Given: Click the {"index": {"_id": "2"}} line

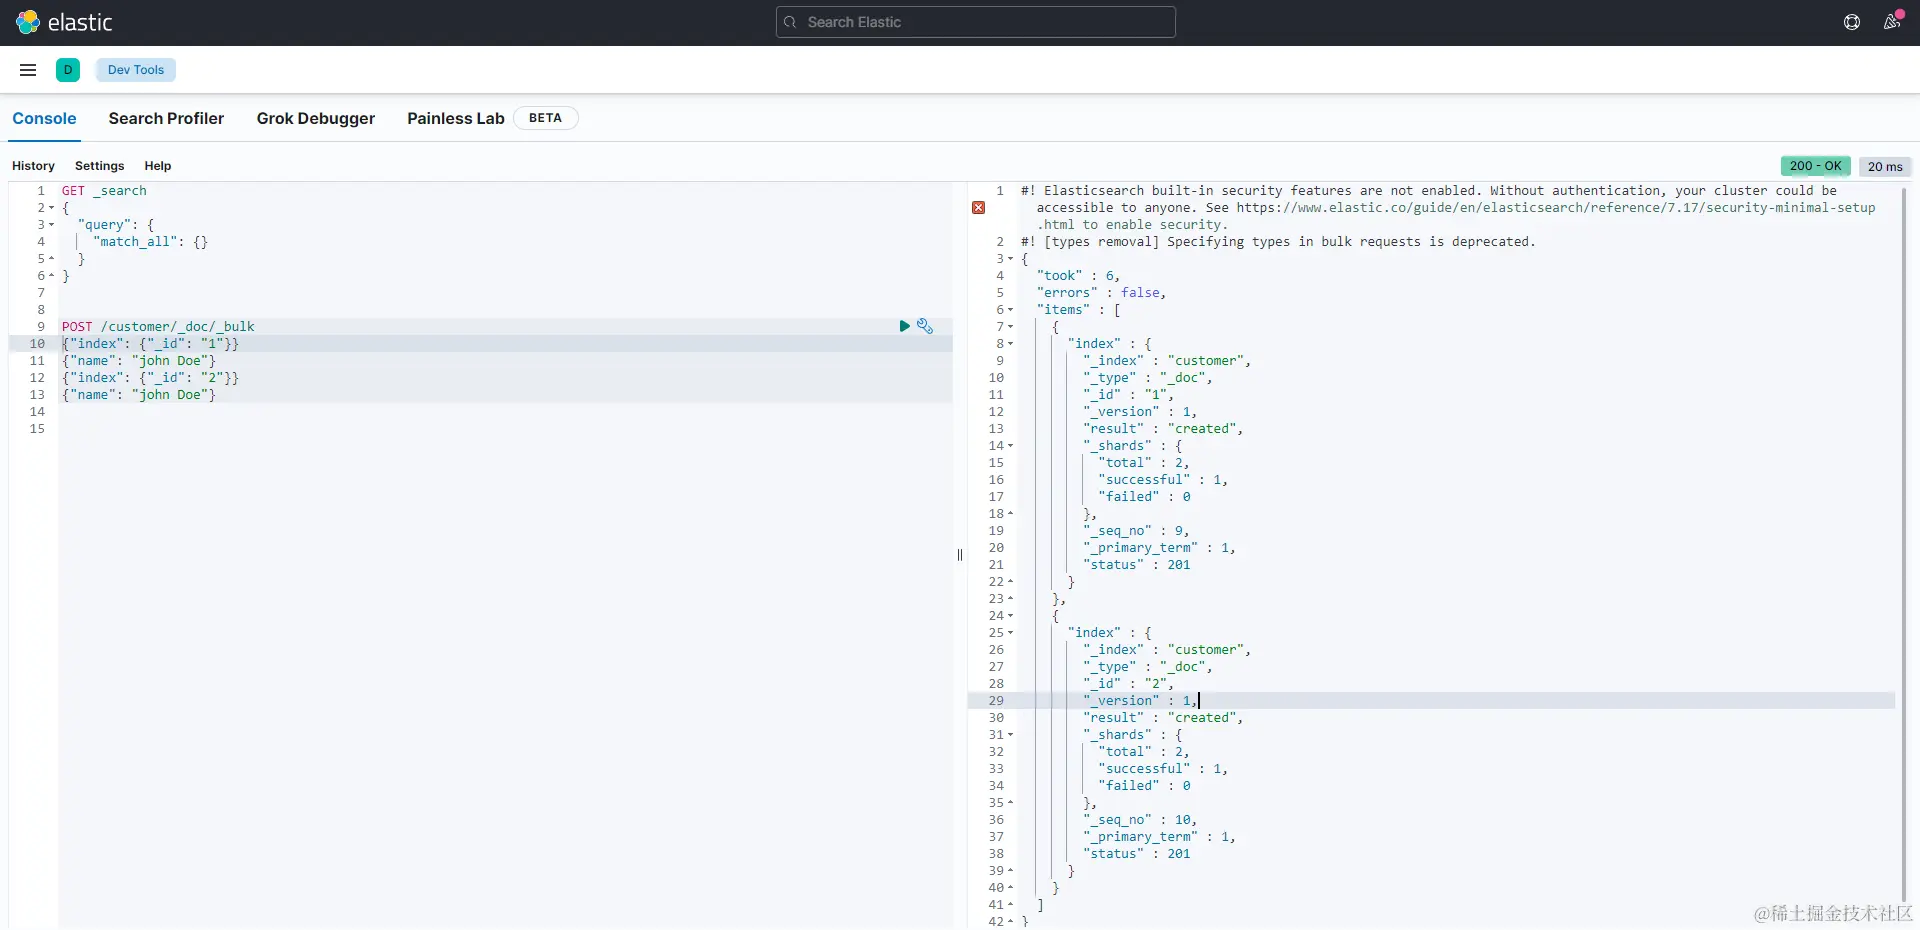Looking at the screenshot, I should pos(150,378).
